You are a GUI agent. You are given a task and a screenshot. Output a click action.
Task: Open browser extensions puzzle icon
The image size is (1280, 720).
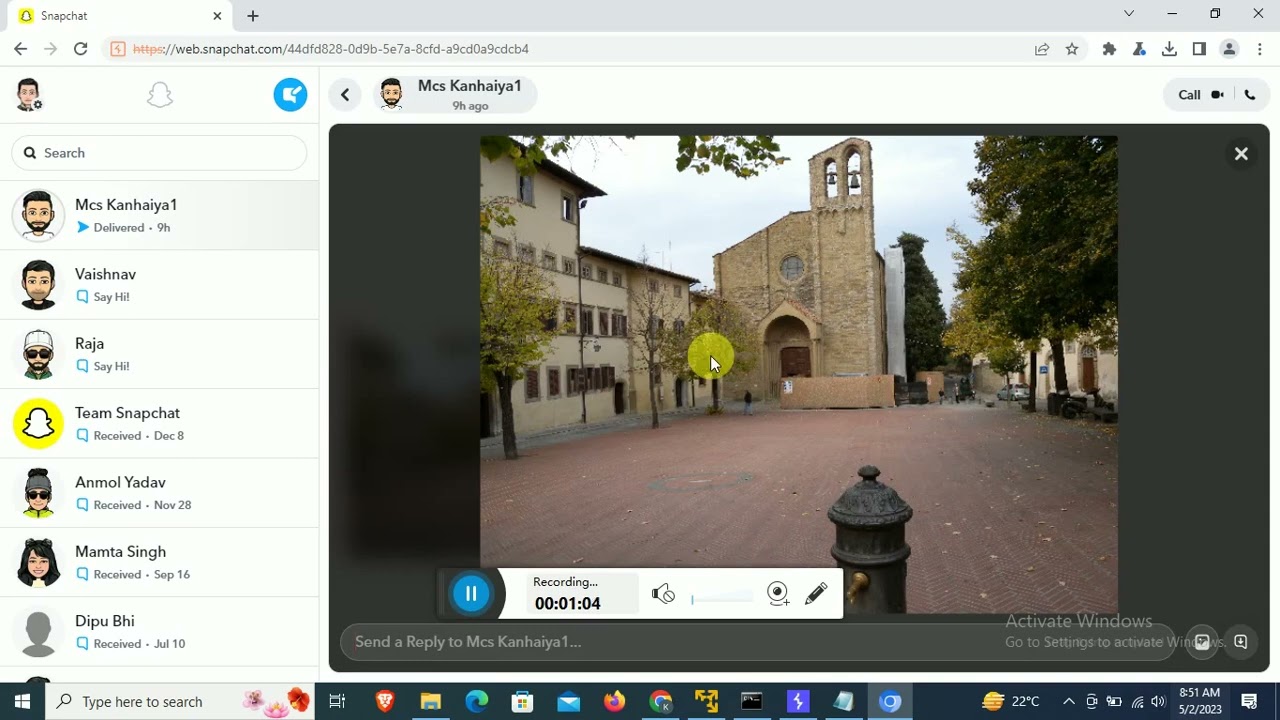(1109, 49)
